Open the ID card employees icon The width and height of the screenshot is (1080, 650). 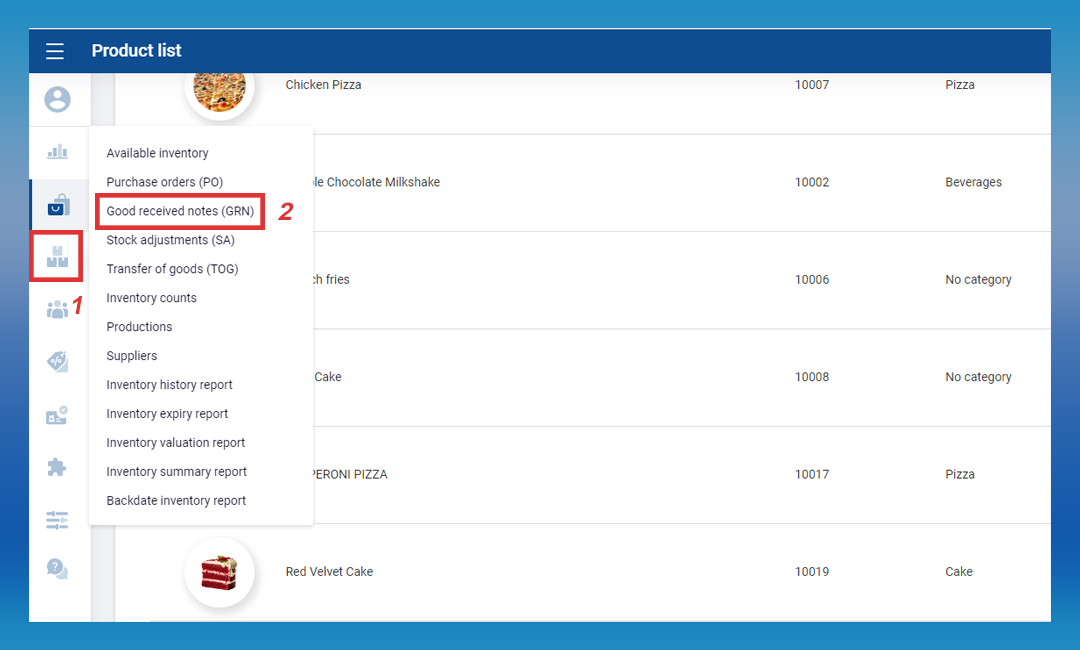tap(58, 415)
